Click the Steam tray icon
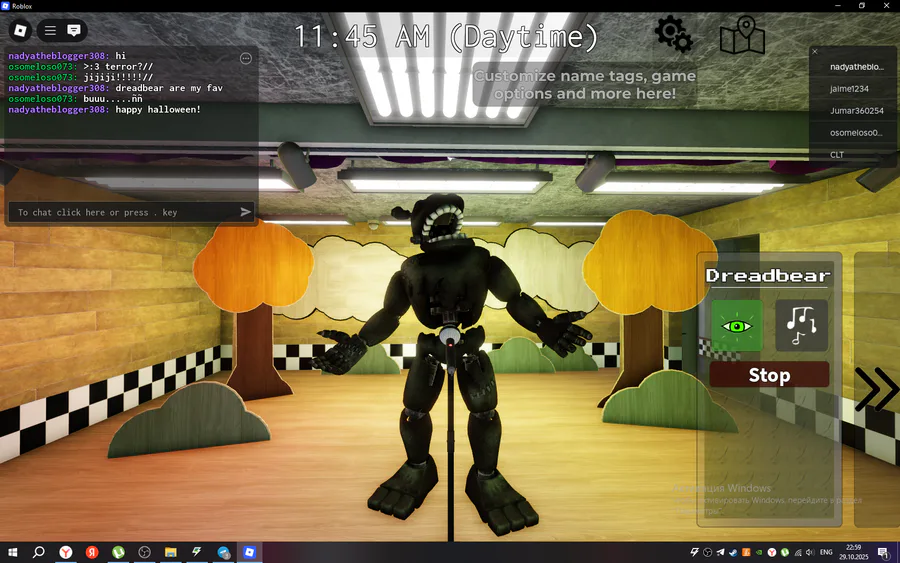900x563 pixels. pos(733,552)
